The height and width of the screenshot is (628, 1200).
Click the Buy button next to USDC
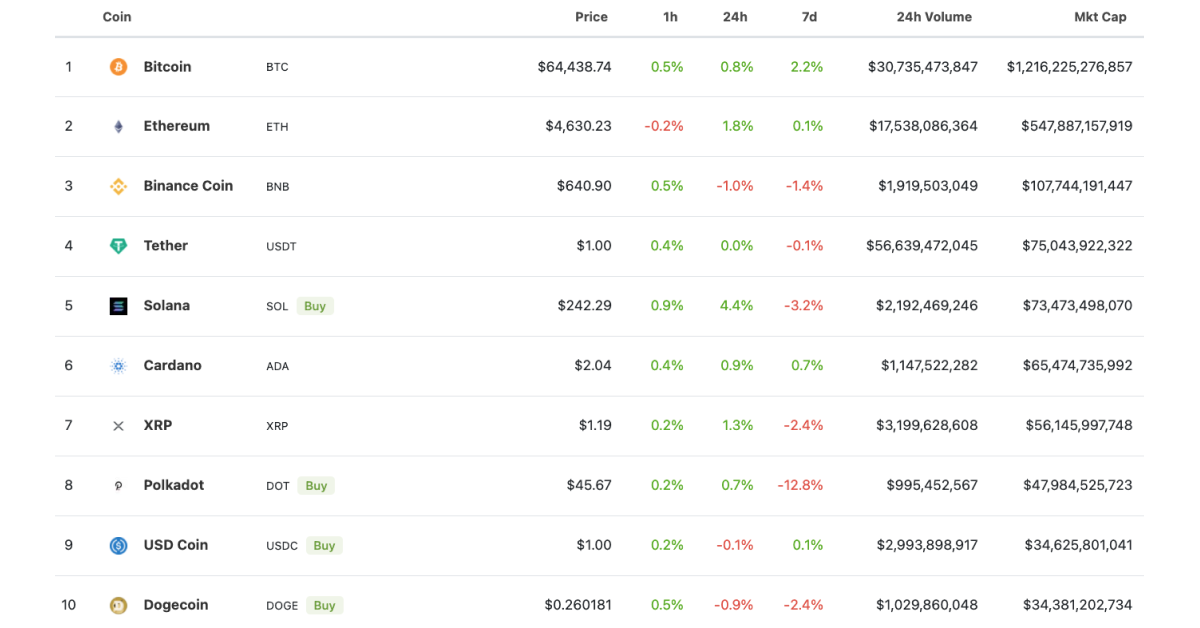(324, 545)
